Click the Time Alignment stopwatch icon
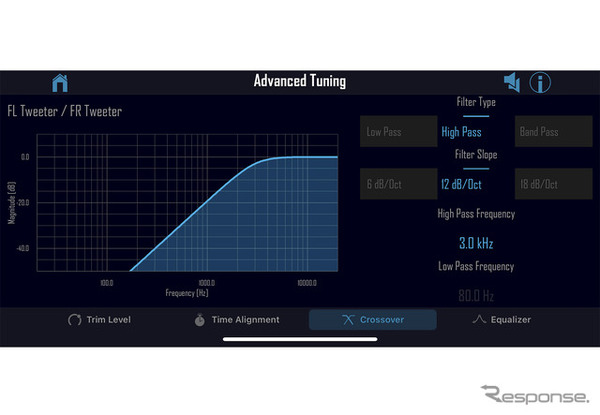The height and width of the screenshot is (415, 600). pos(199,320)
